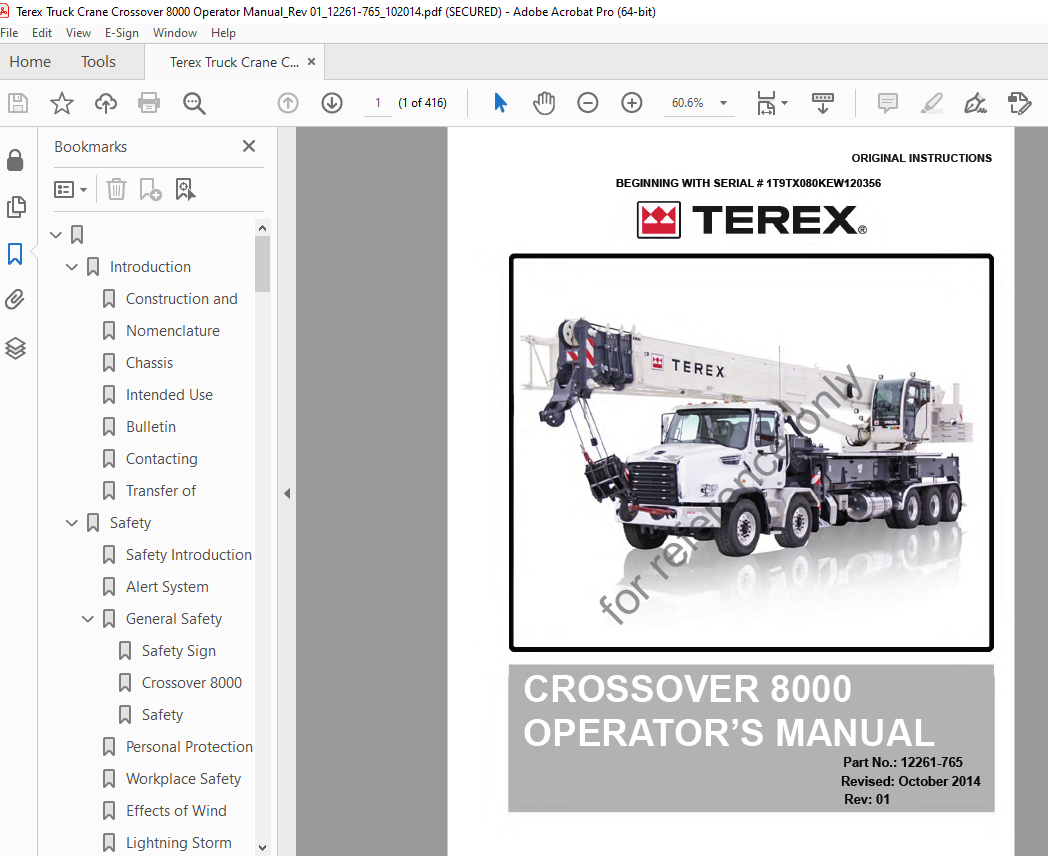This screenshot has height=856, width=1048.
Task: Delete selected bookmark trash icon
Action: point(116,189)
